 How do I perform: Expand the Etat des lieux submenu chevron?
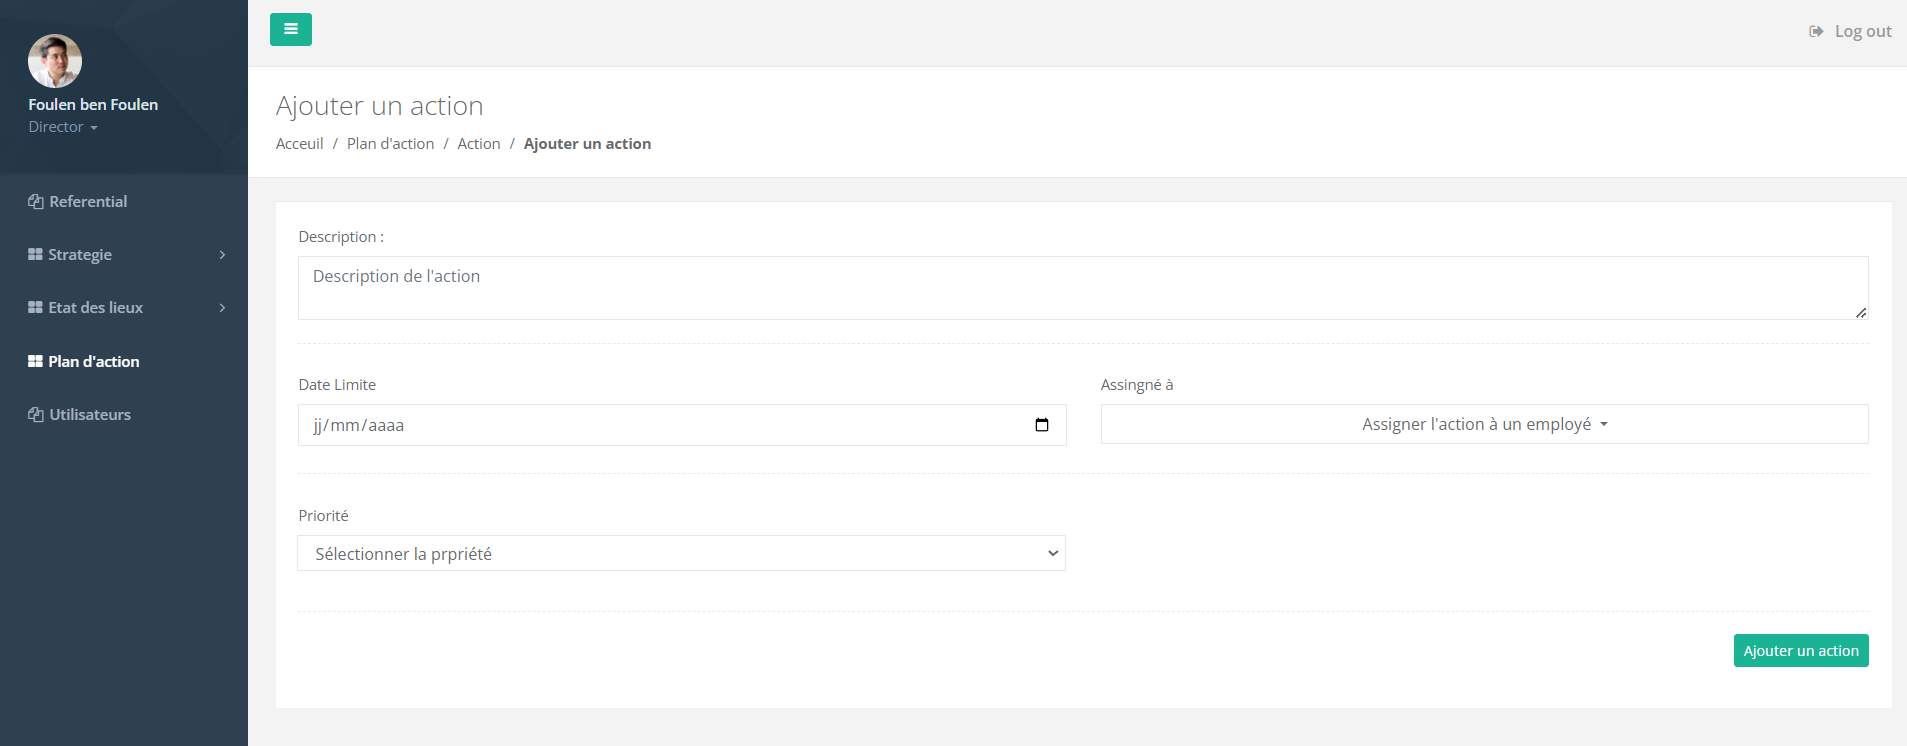pyautogui.click(x=222, y=308)
